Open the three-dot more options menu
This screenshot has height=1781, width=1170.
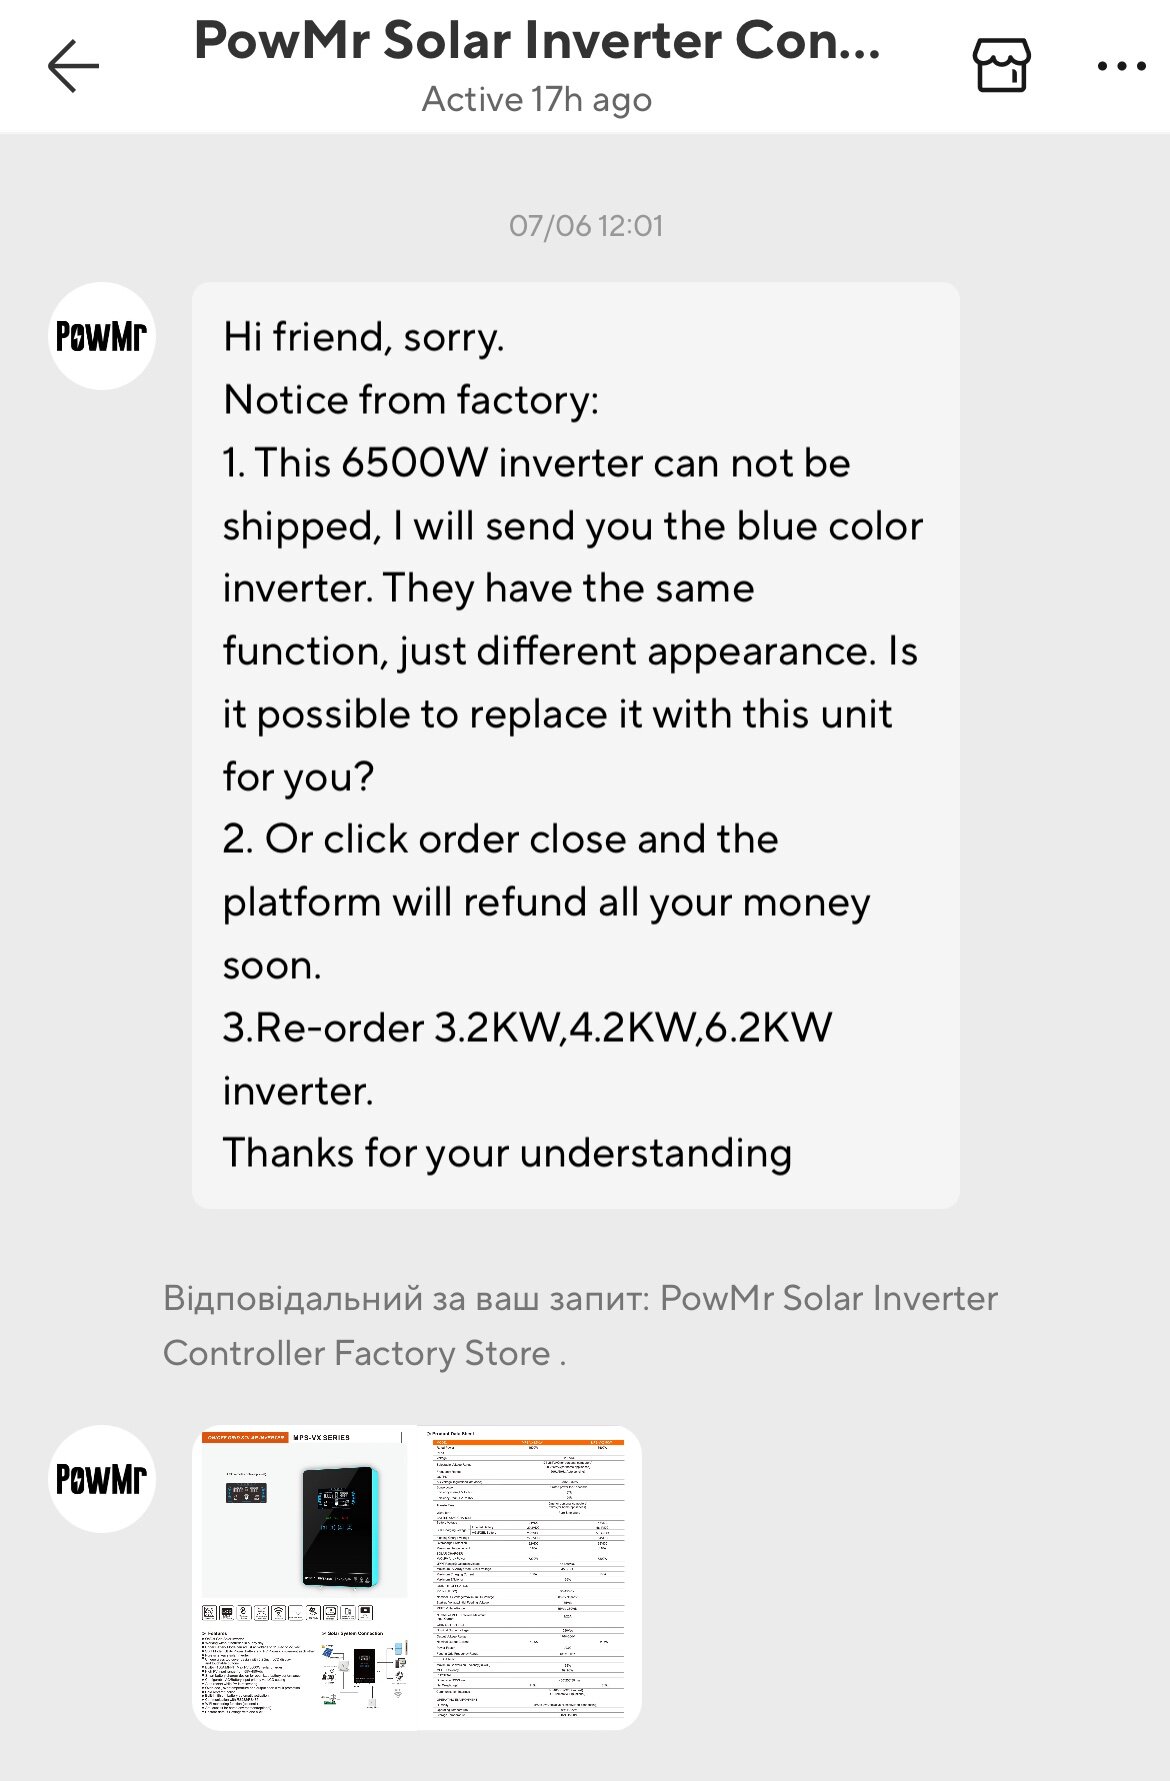click(x=1121, y=66)
